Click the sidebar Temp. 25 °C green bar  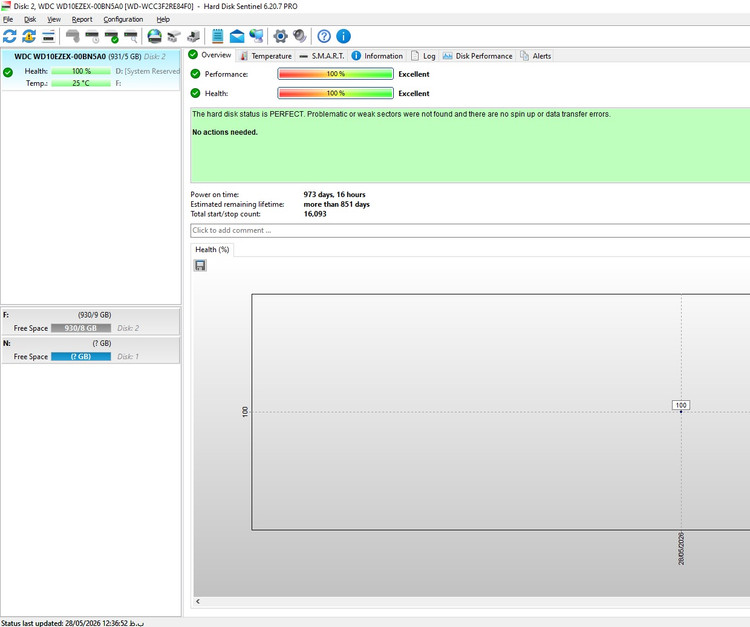coord(81,83)
